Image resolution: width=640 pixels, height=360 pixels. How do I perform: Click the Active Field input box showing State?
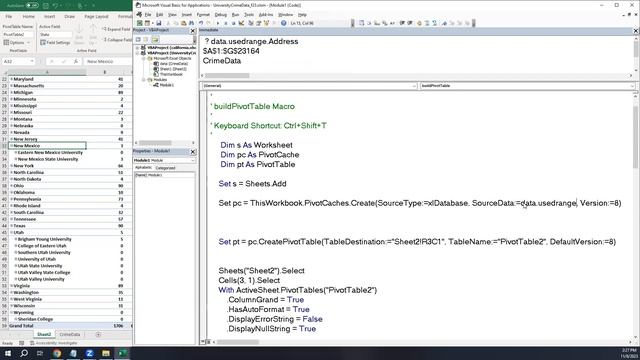tap(56, 35)
